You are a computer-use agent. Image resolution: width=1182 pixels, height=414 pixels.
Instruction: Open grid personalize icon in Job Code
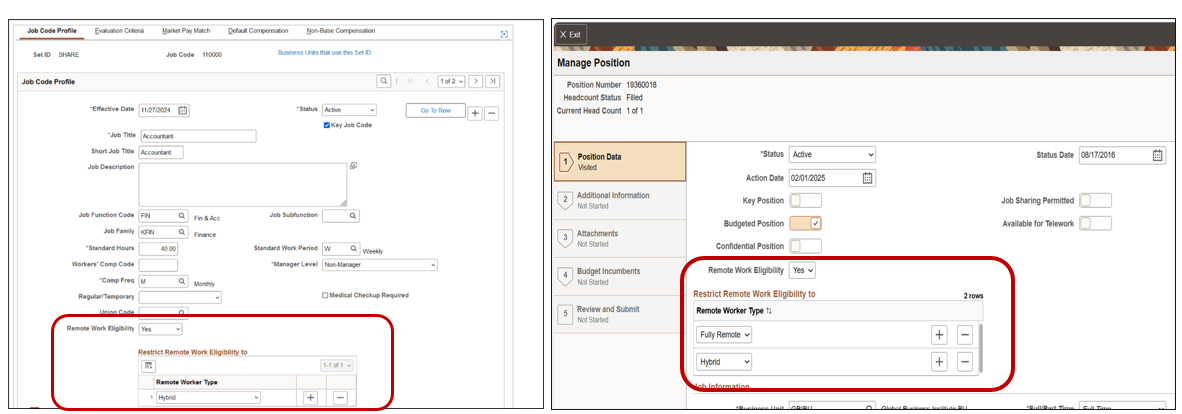149,366
